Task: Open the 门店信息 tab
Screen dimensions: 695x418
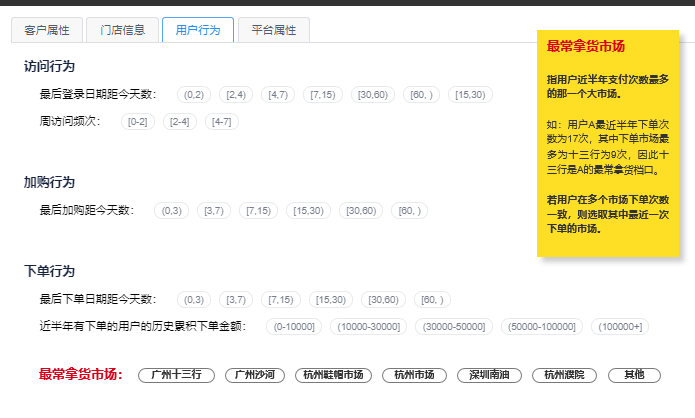Action: (x=122, y=30)
